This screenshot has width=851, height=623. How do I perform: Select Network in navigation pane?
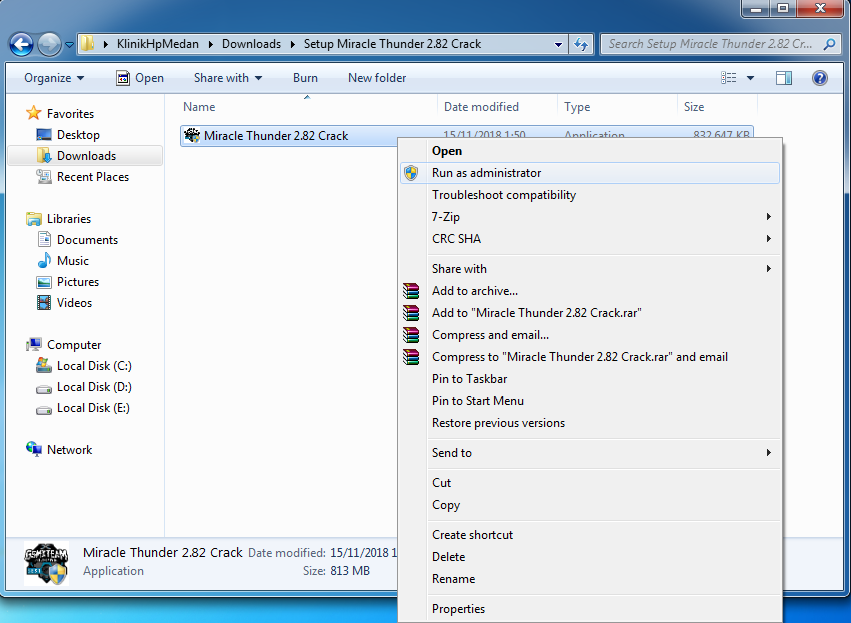click(x=60, y=450)
